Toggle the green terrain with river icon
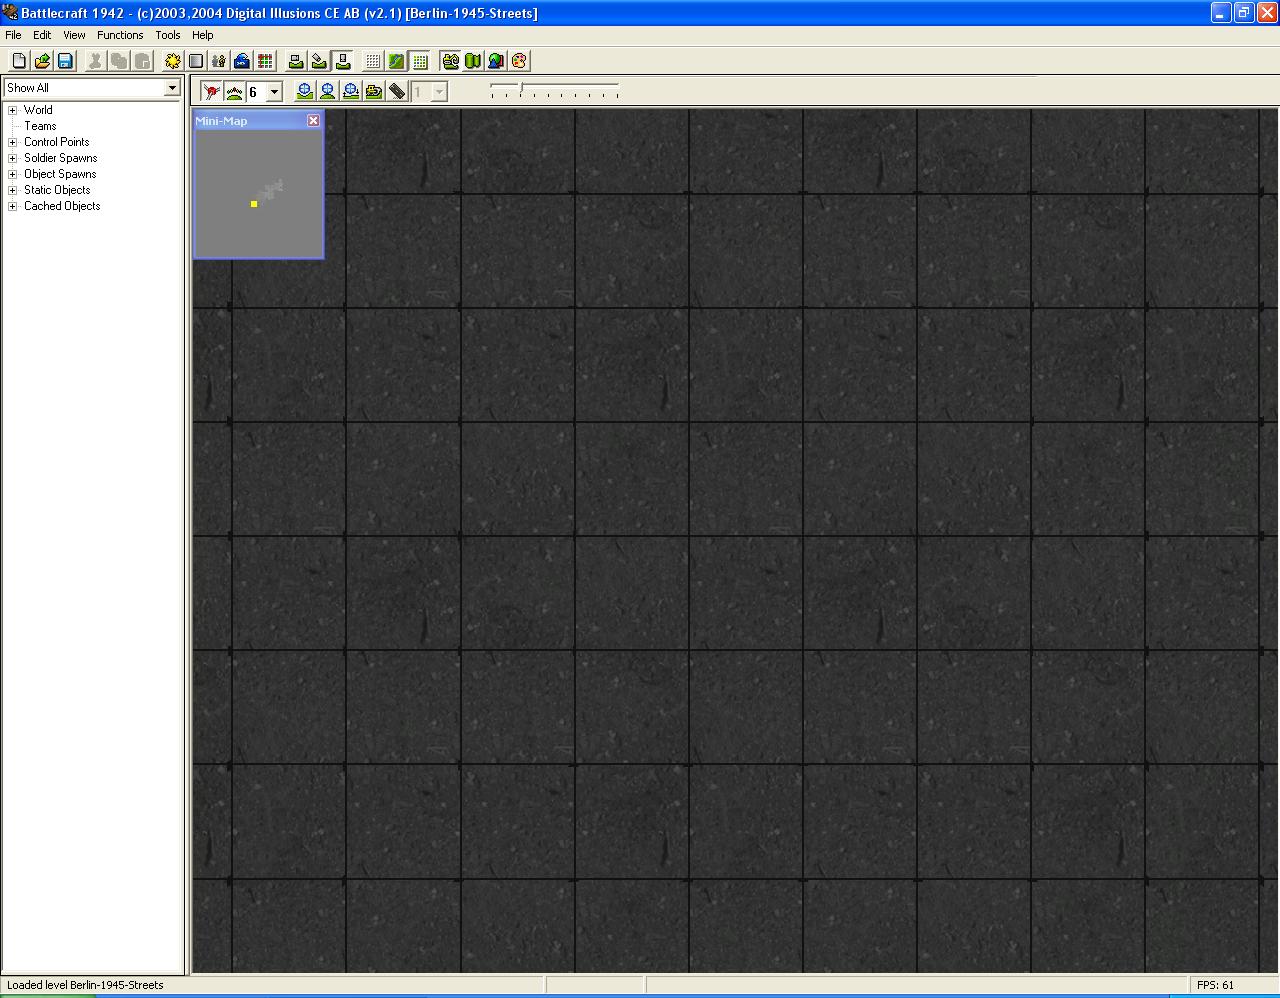 click(396, 61)
